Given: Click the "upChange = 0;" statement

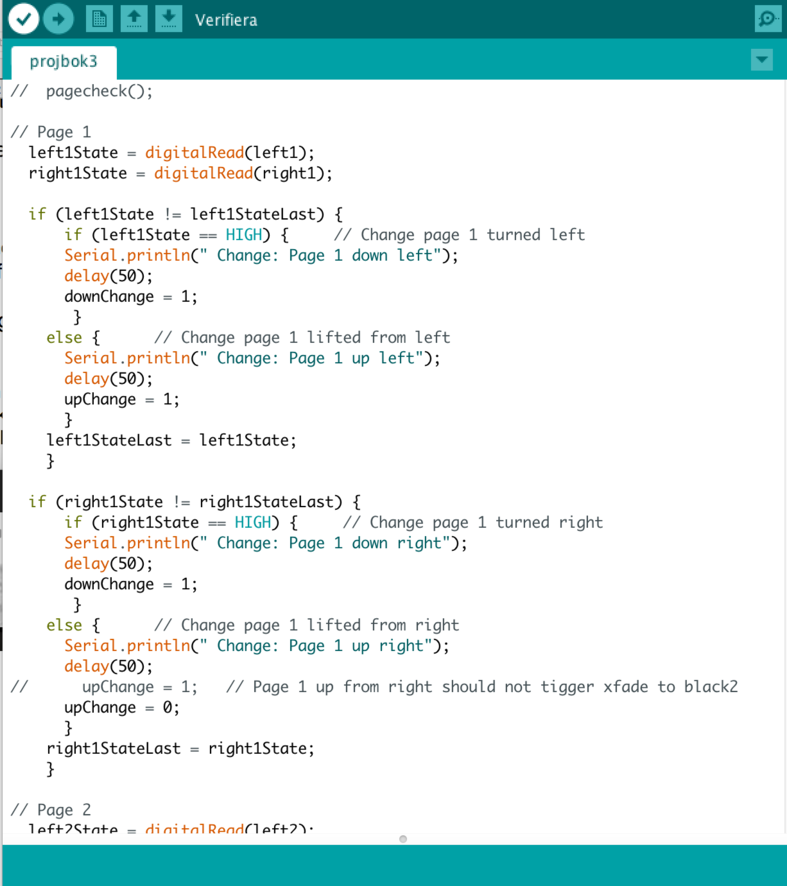Looking at the screenshot, I should [x=122, y=708].
